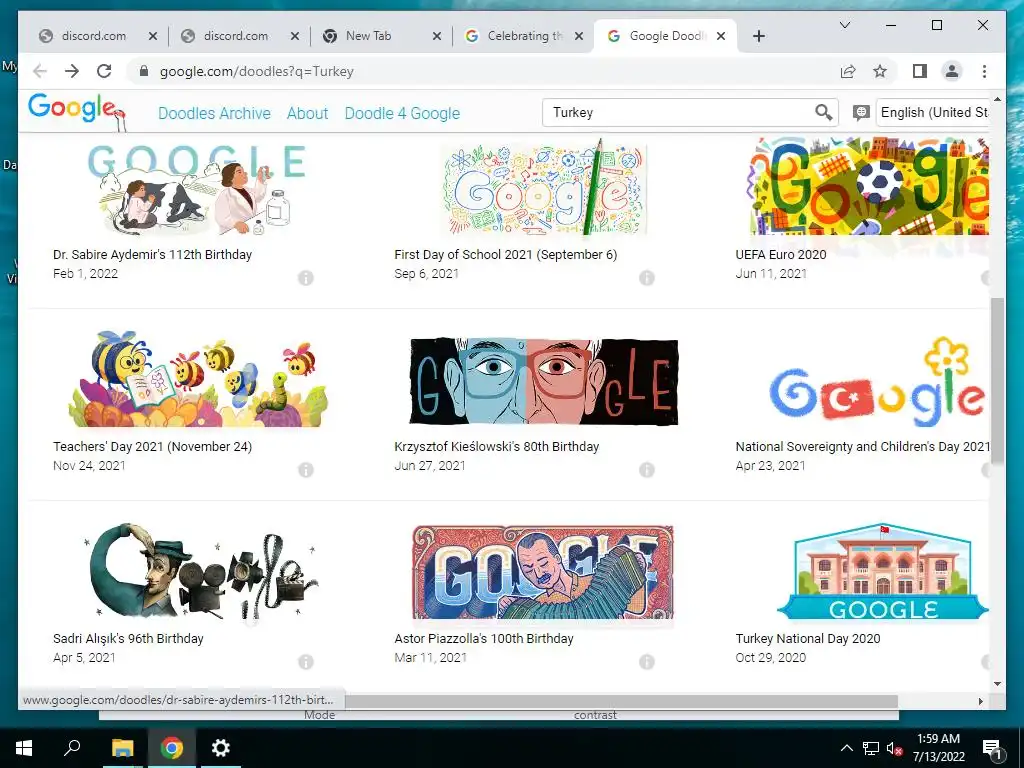Click the magnifier search icon in Doodles search

click(x=824, y=112)
